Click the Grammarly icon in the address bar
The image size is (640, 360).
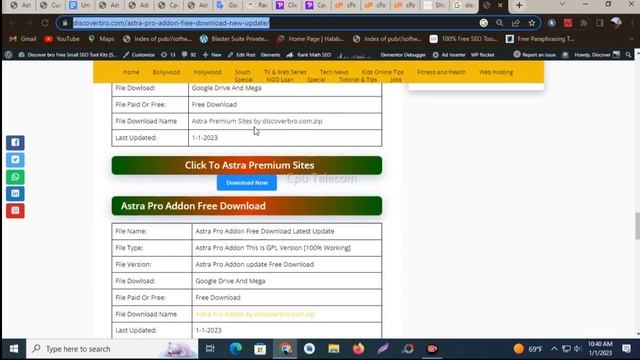click(484, 23)
